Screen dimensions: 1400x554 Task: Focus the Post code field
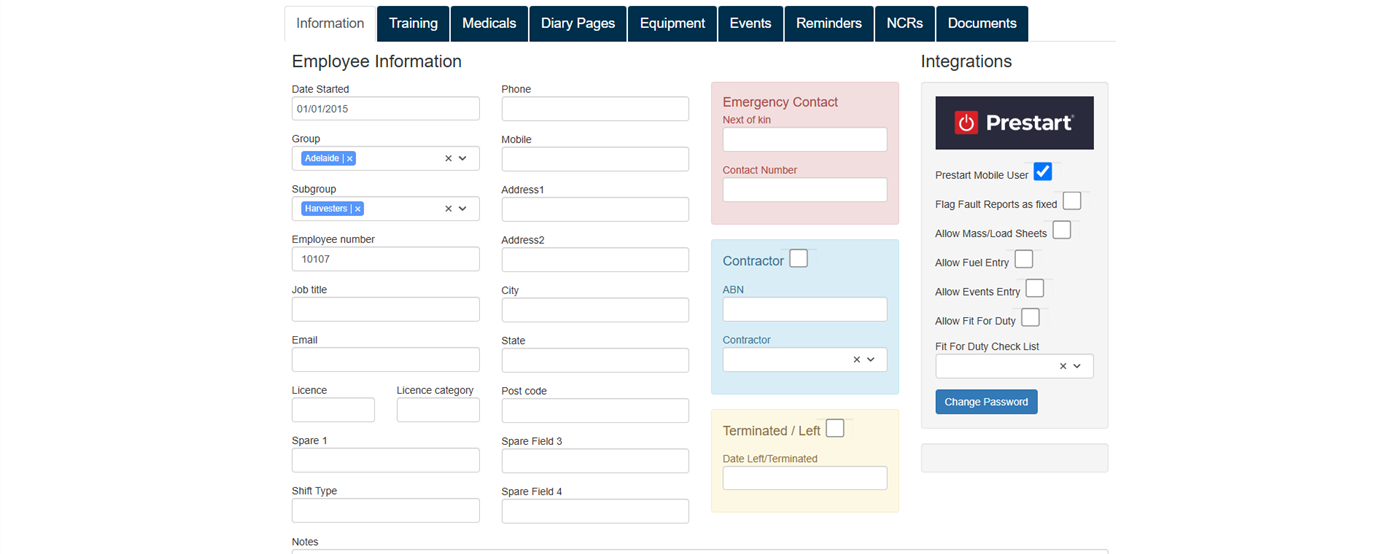pos(595,411)
